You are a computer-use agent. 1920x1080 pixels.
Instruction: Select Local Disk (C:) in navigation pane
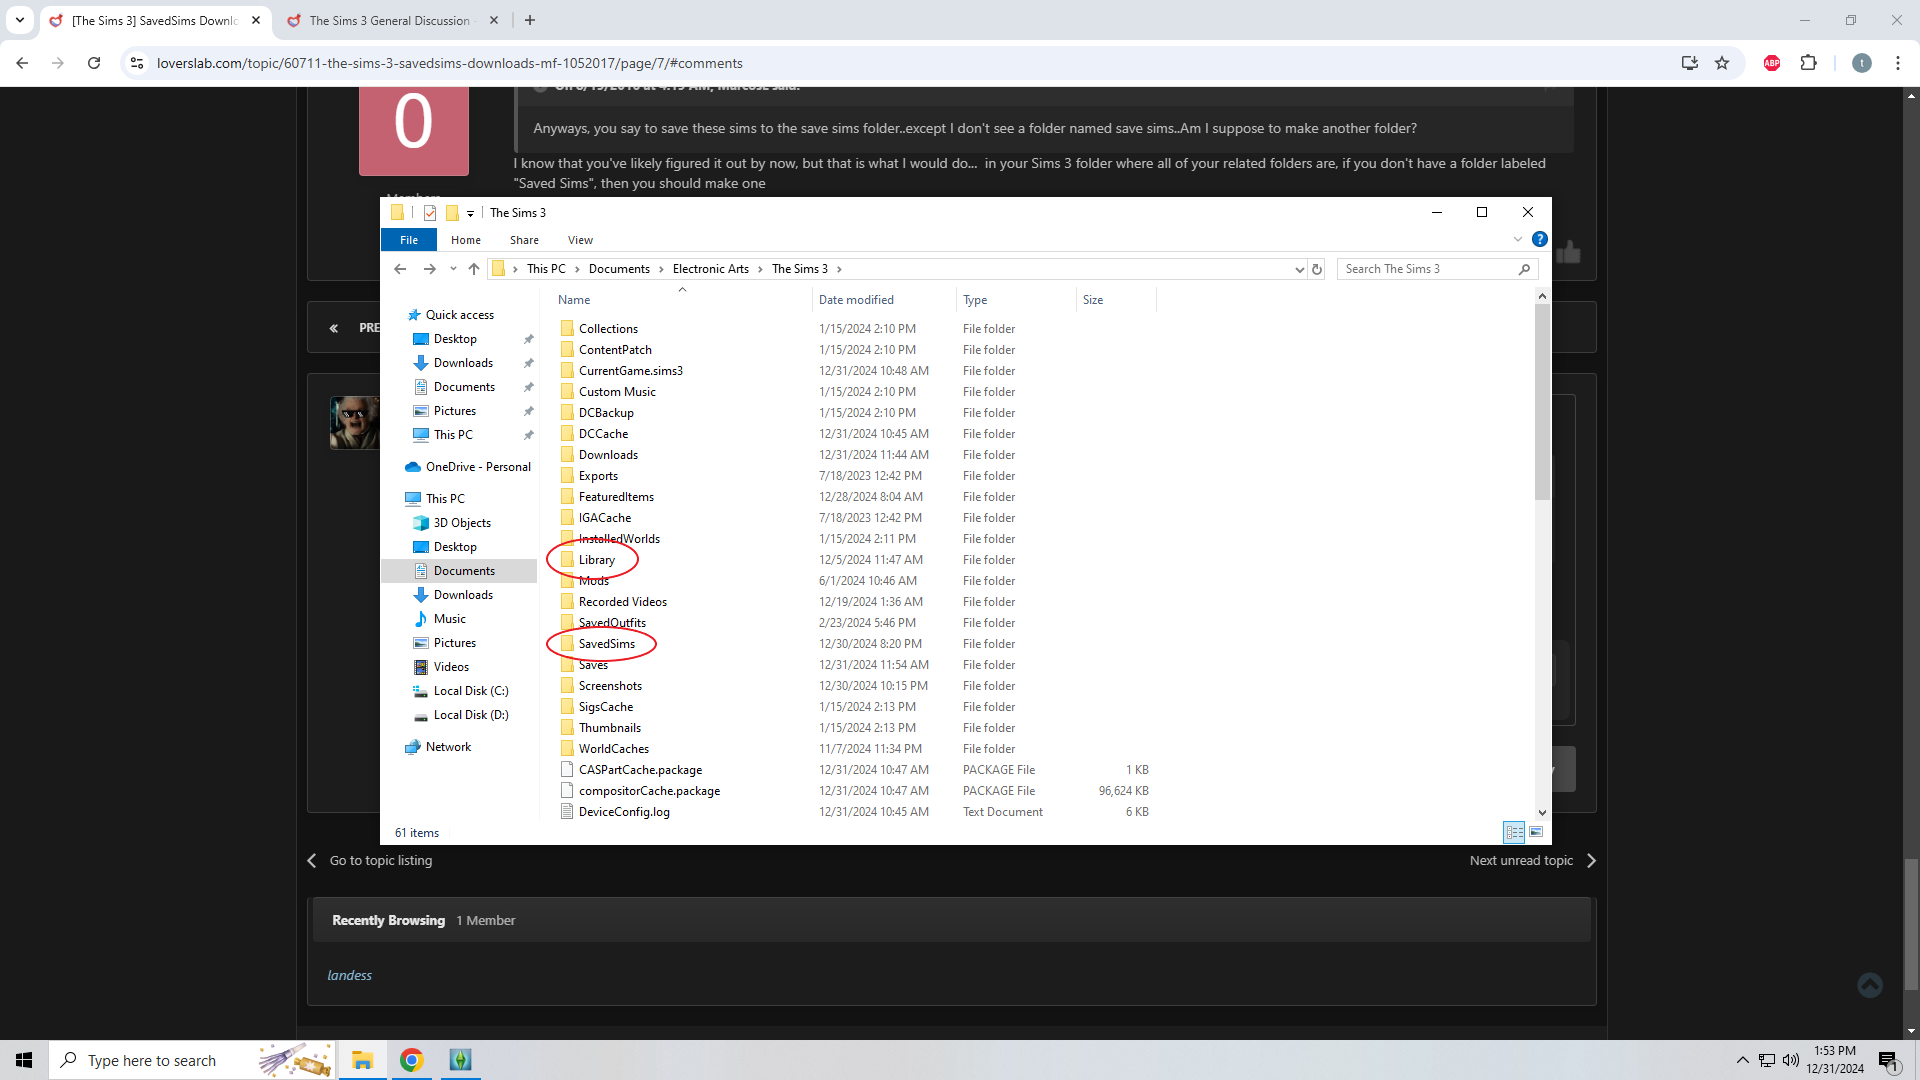pos(471,691)
